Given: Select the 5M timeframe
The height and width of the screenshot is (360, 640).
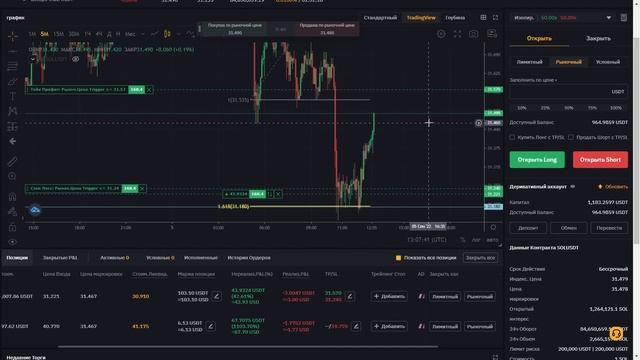Looking at the screenshot, I should (x=44, y=34).
